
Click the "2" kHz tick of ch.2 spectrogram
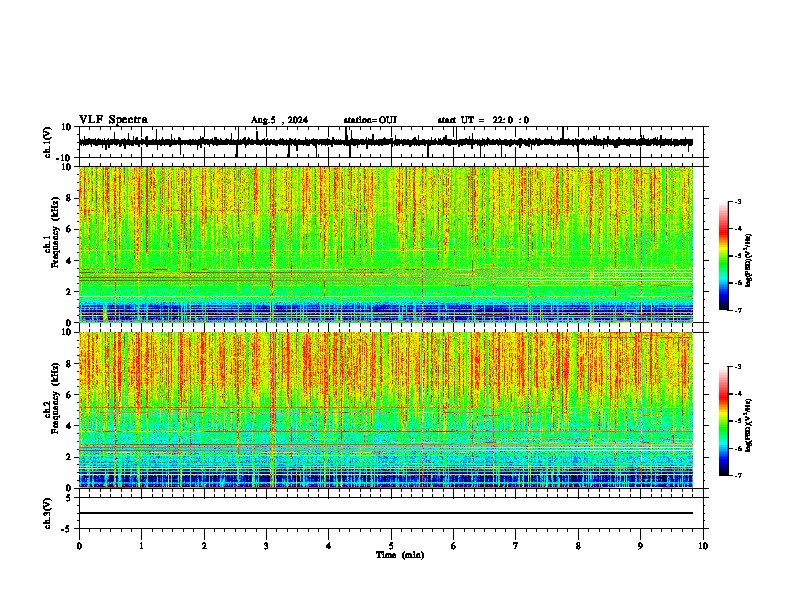71,457
